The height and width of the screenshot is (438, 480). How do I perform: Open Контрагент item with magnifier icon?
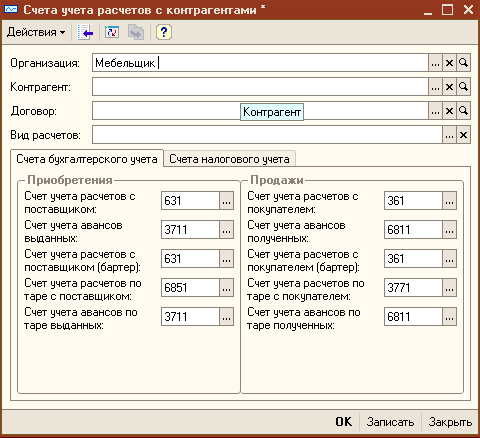463,87
